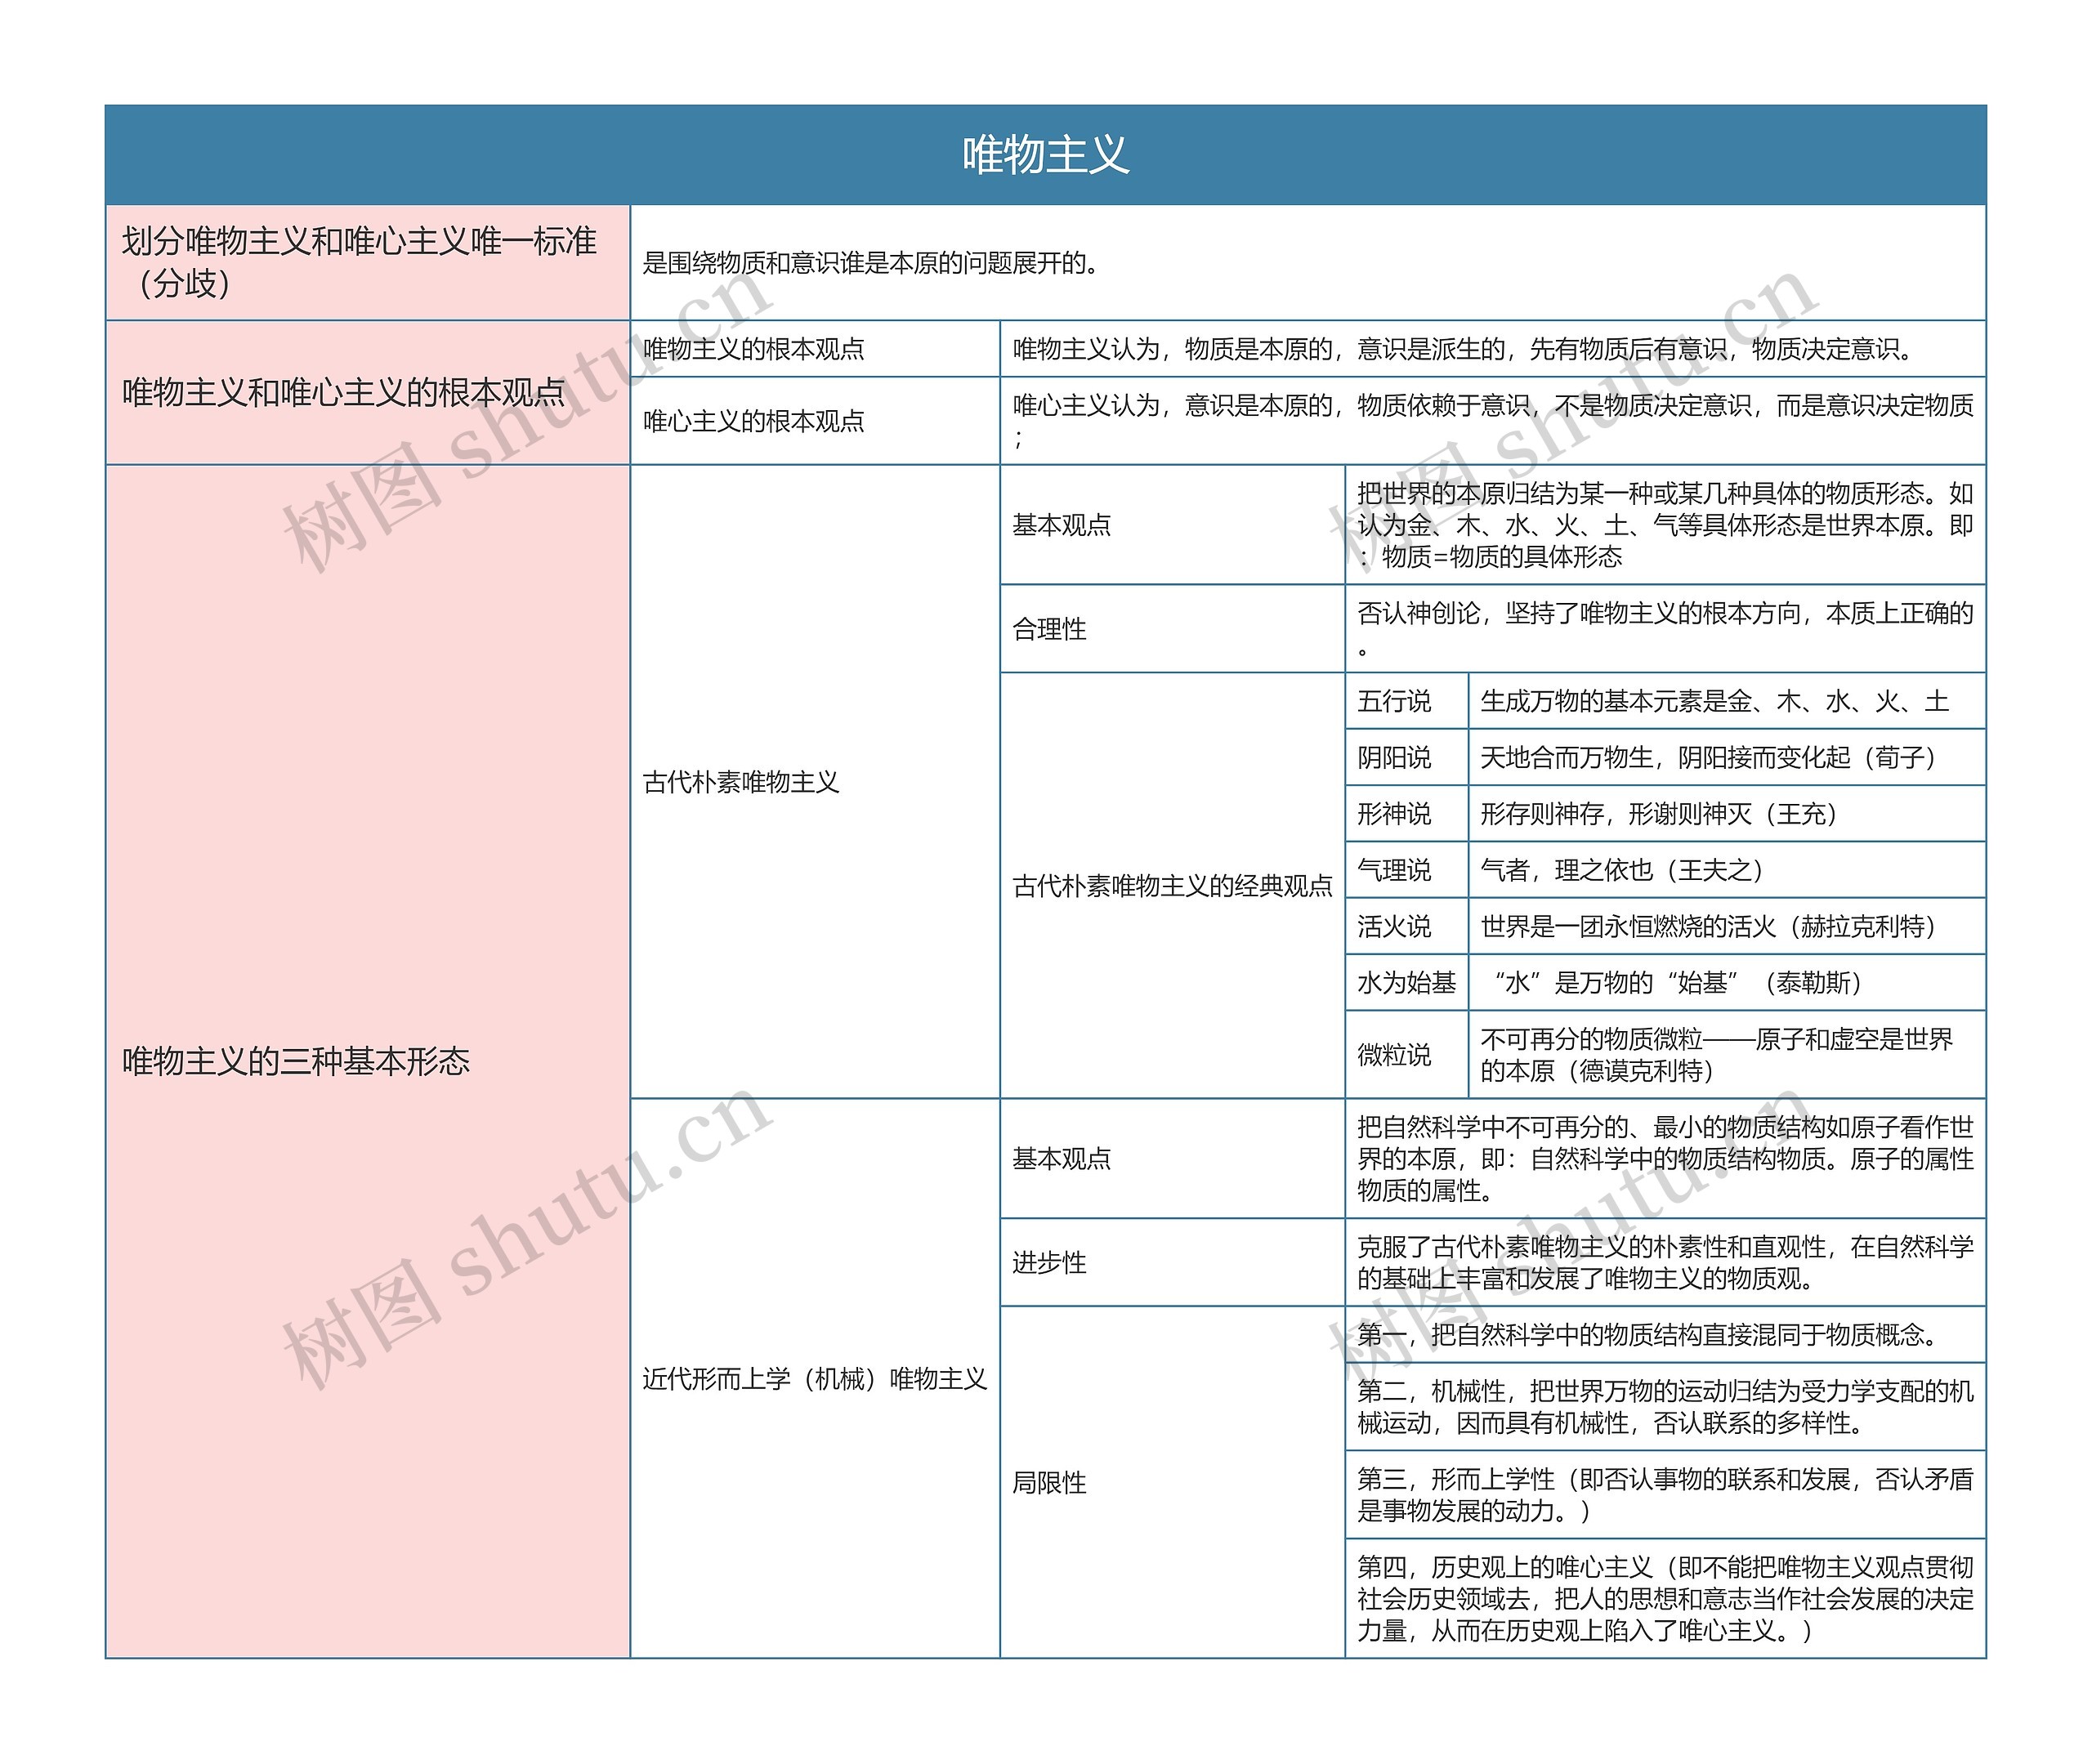Click the text beginning 第三，形而上学性
Viewport: 2092px width, 1764px height.
[1665, 1494]
